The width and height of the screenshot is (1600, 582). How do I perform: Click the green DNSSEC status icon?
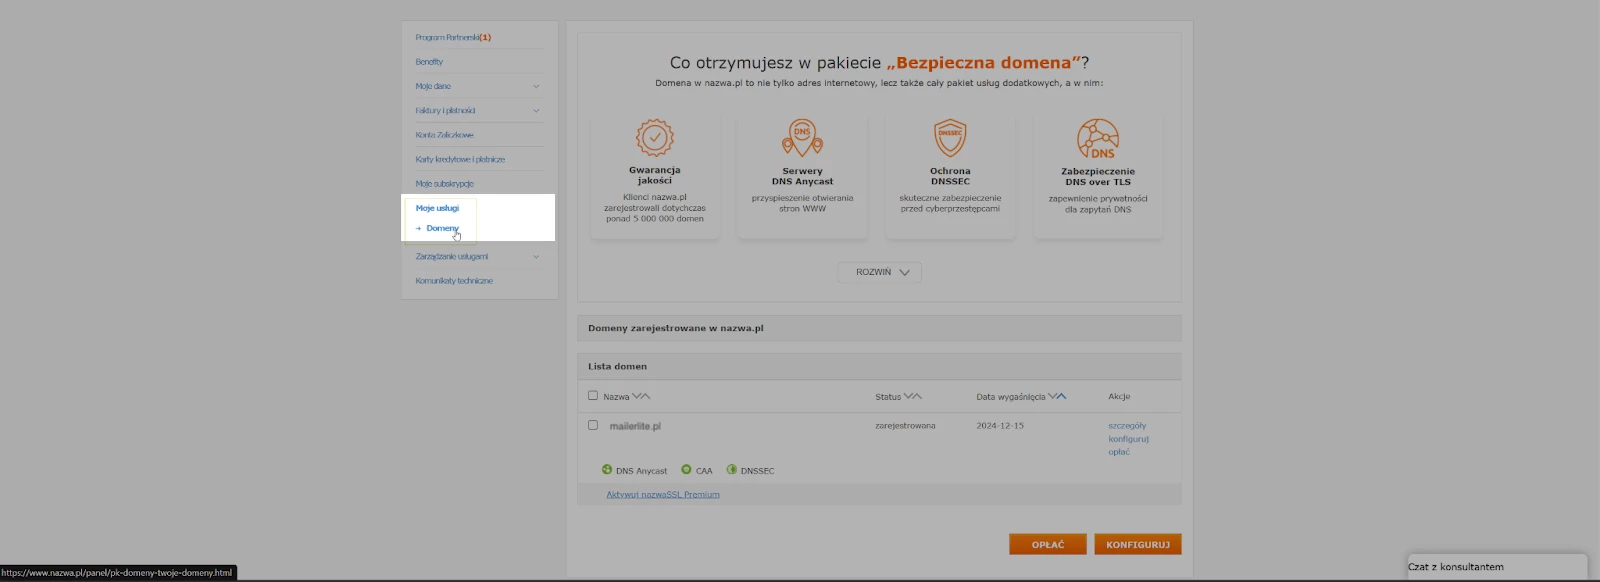(731, 470)
